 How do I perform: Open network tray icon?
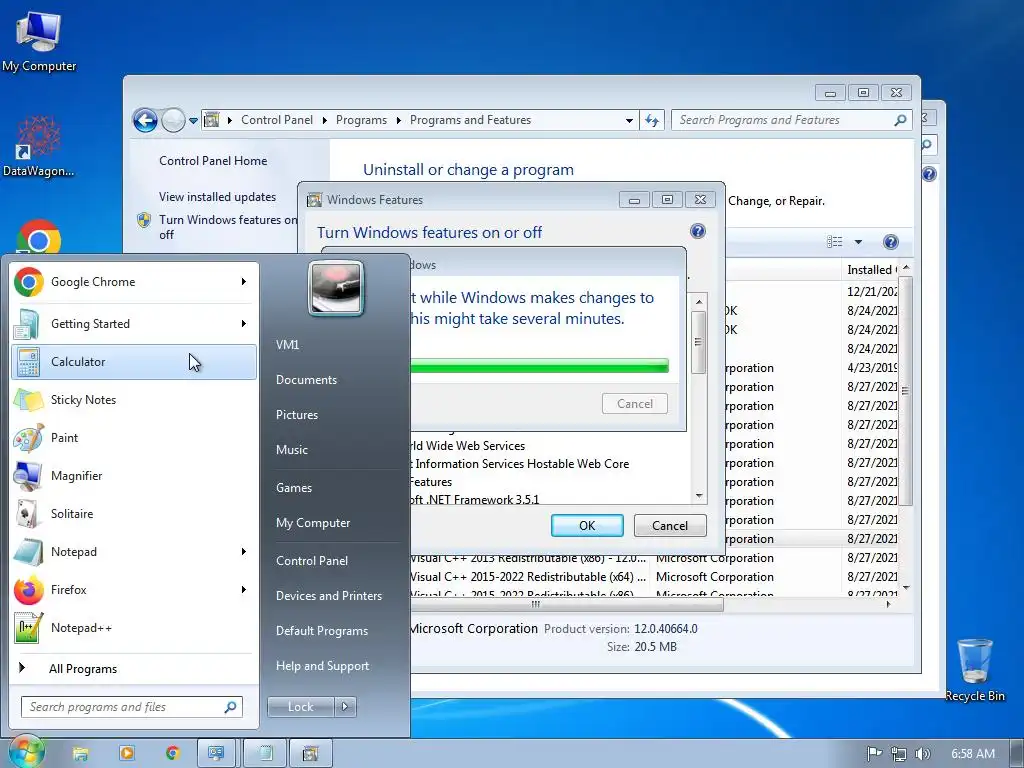pos(899,754)
